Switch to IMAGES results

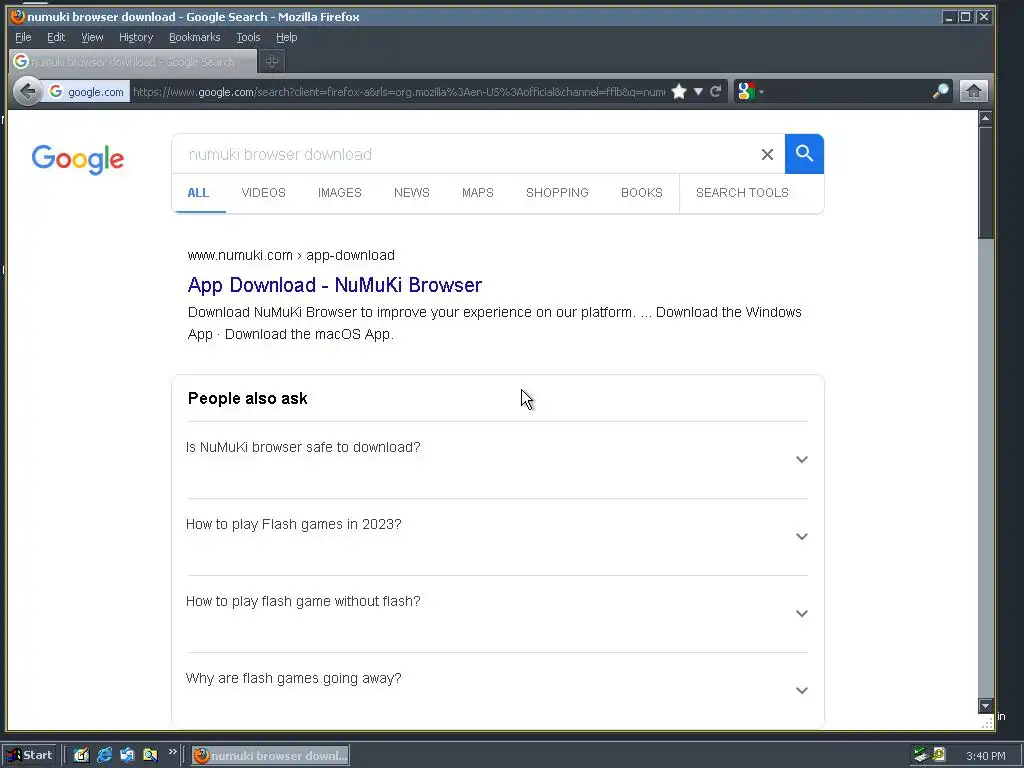click(x=340, y=193)
